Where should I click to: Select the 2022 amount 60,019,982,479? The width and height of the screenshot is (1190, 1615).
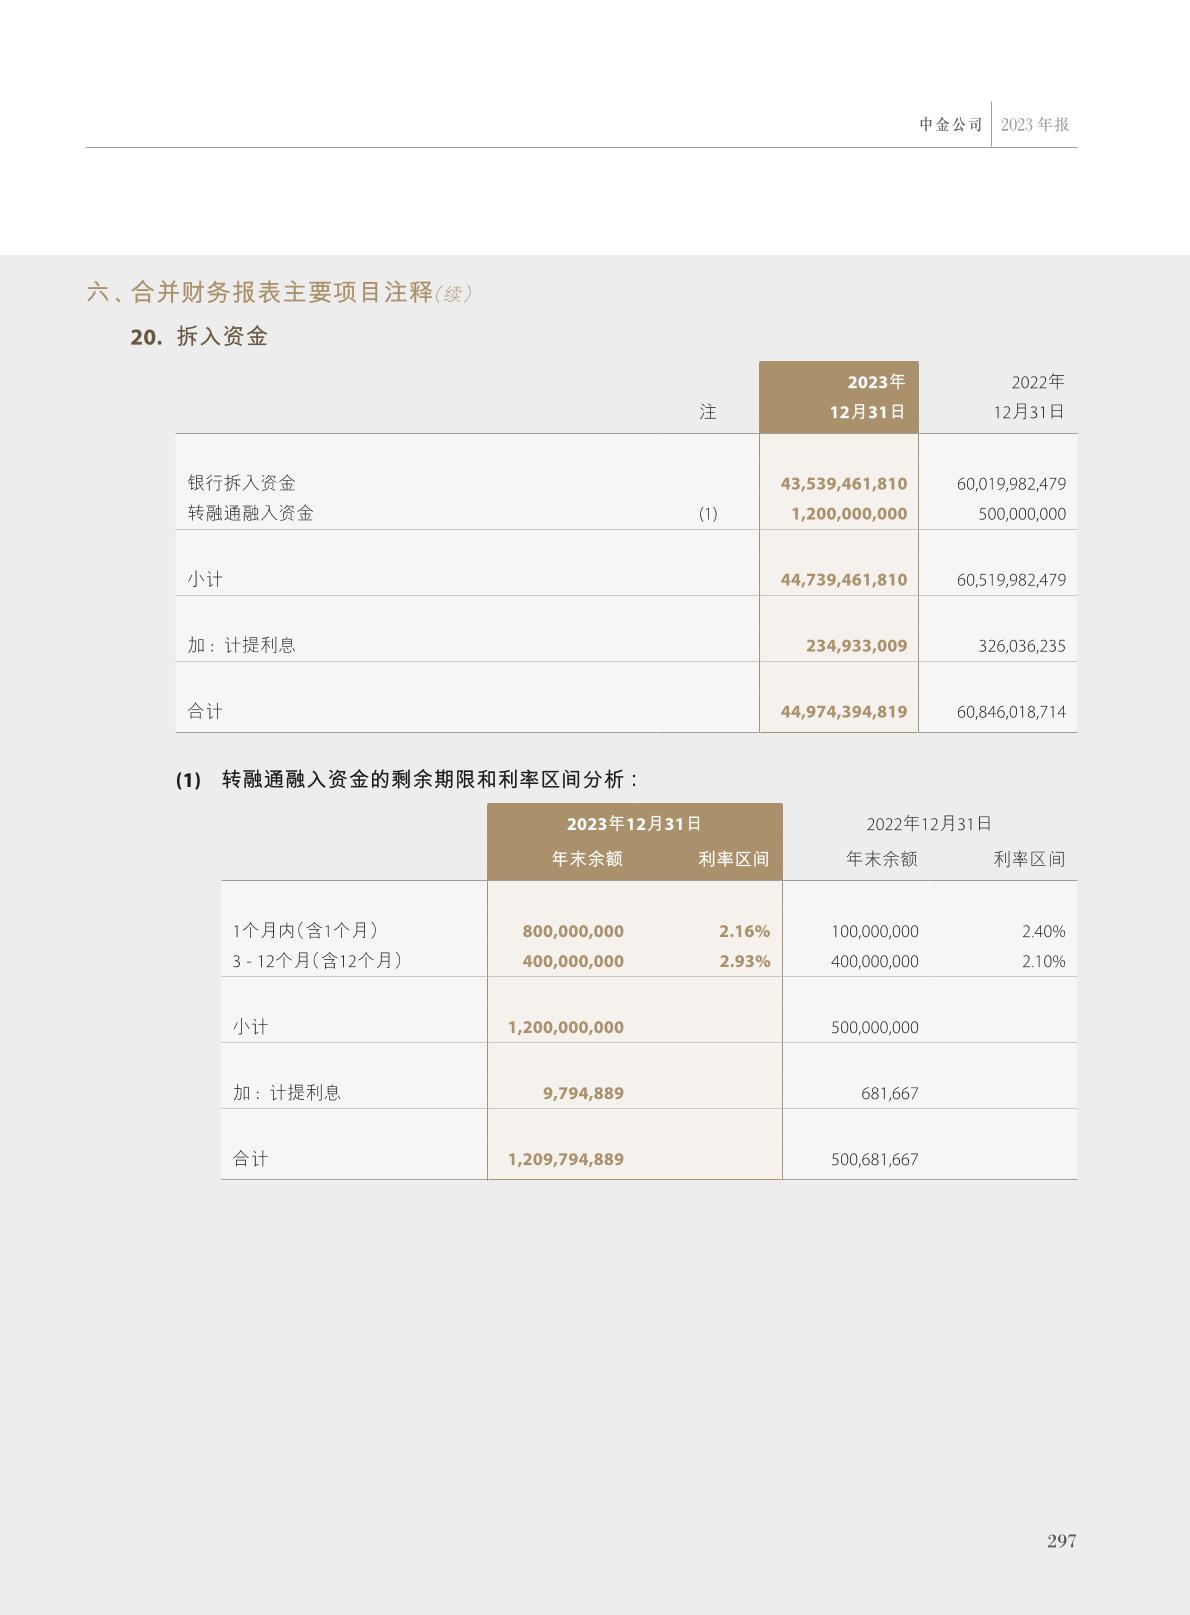(1011, 484)
